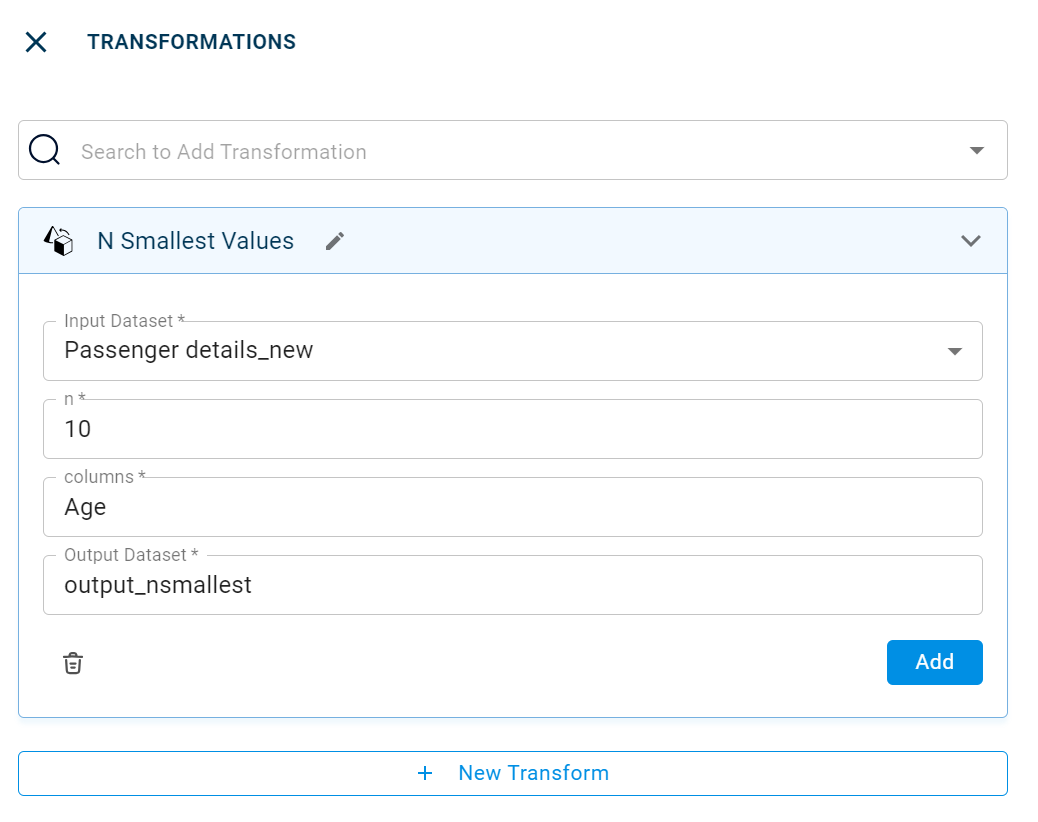The image size is (1038, 822).
Task: Open the search transformation dropdown arrow
Action: click(977, 151)
